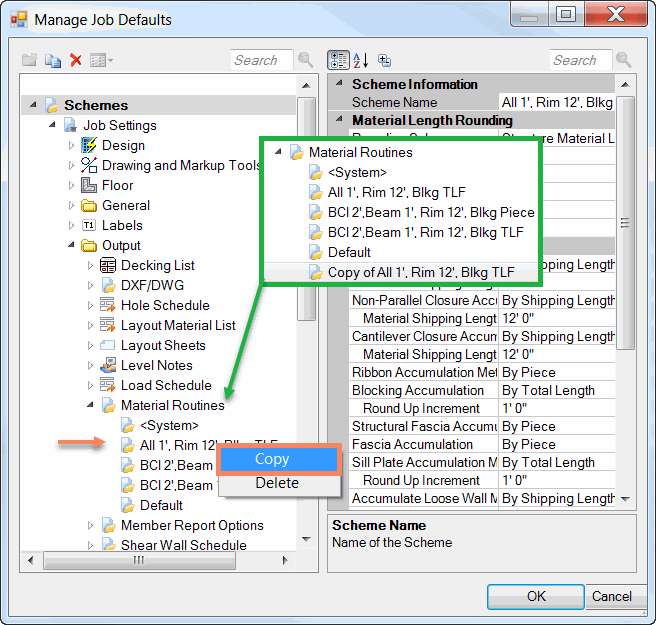This screenshot has width=656, height=625.
Task: Click the Fascia Accumulation property row
Action: pos(482,444)
